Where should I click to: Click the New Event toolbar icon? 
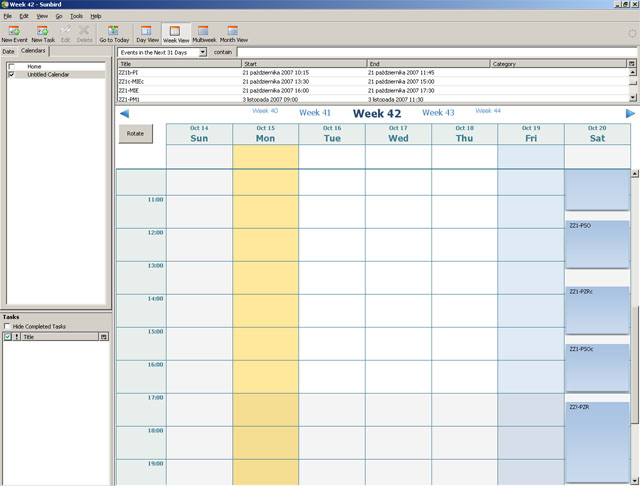point(14,33)
